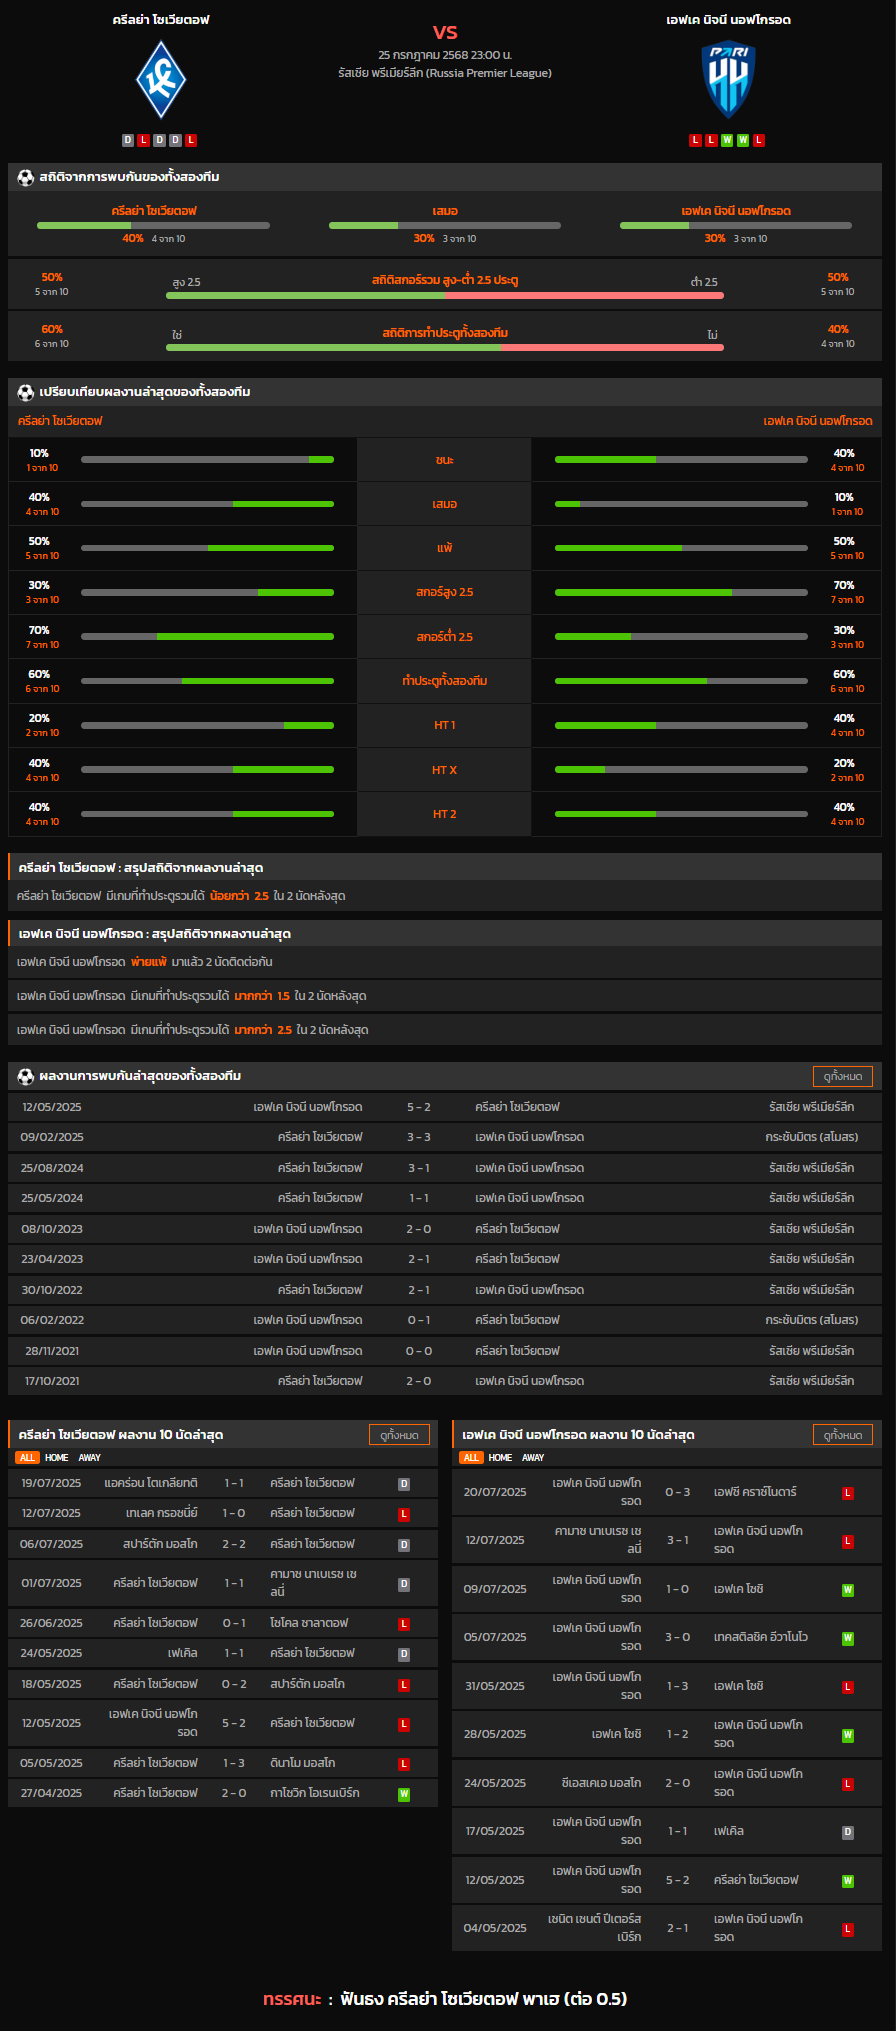Viewport: 896px width, 2031px height.
Task: Click the สกอร์สูง 2.5 label in the comparison table
Action: click(445, 593)
